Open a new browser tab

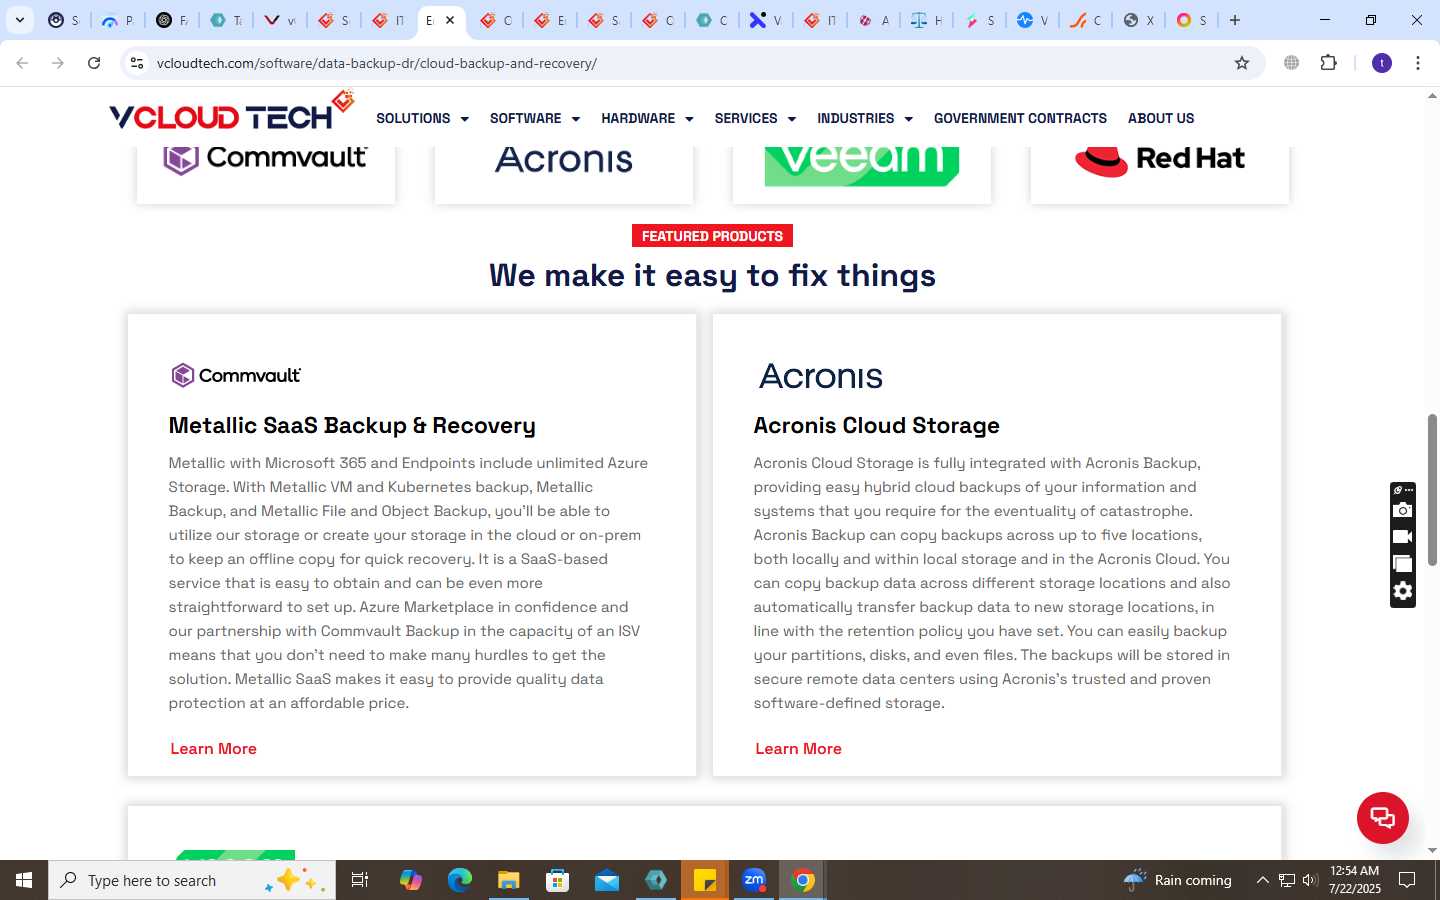(x=1235, y=20)
